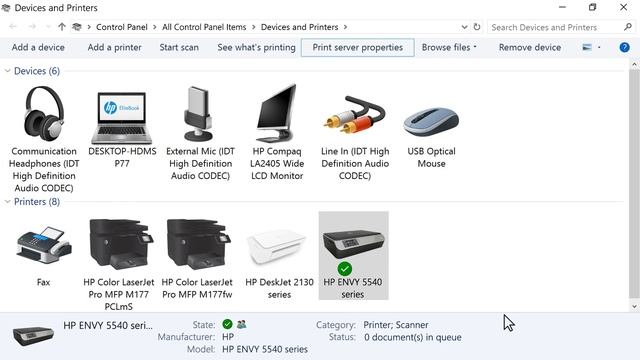
Task: Click the shared state icon in details pane
Action: tap(241, 324)
